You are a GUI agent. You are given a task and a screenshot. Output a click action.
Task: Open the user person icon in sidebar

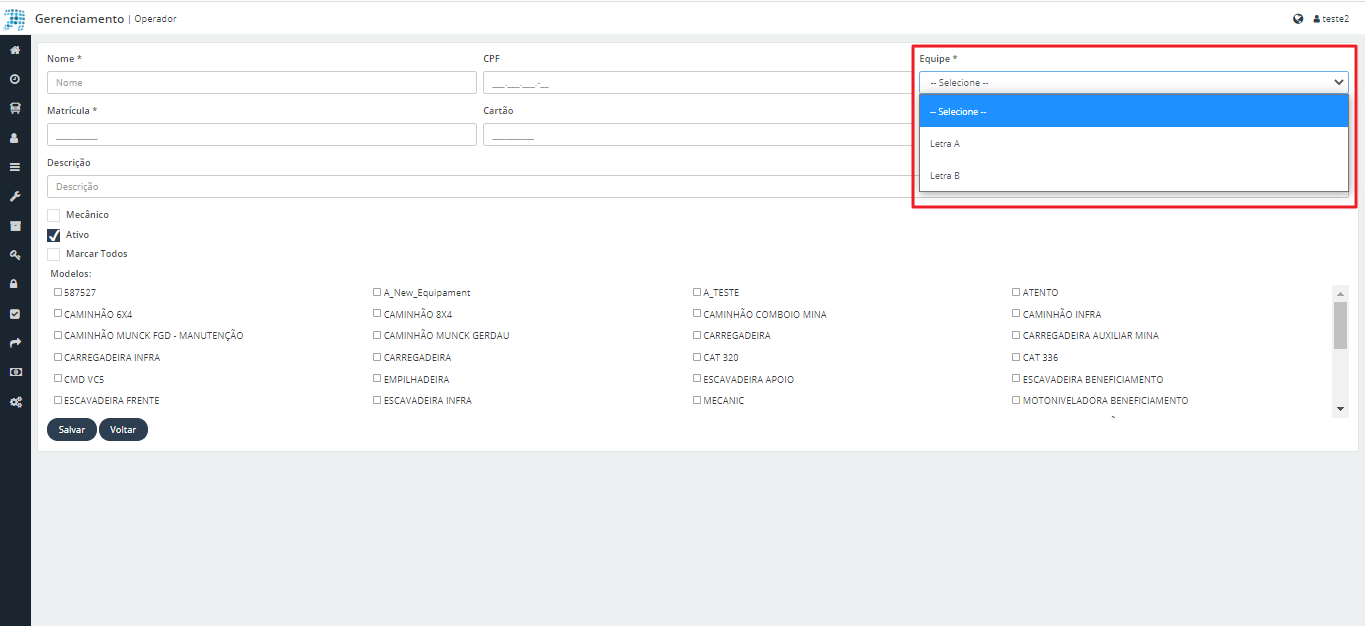[15, 138]
